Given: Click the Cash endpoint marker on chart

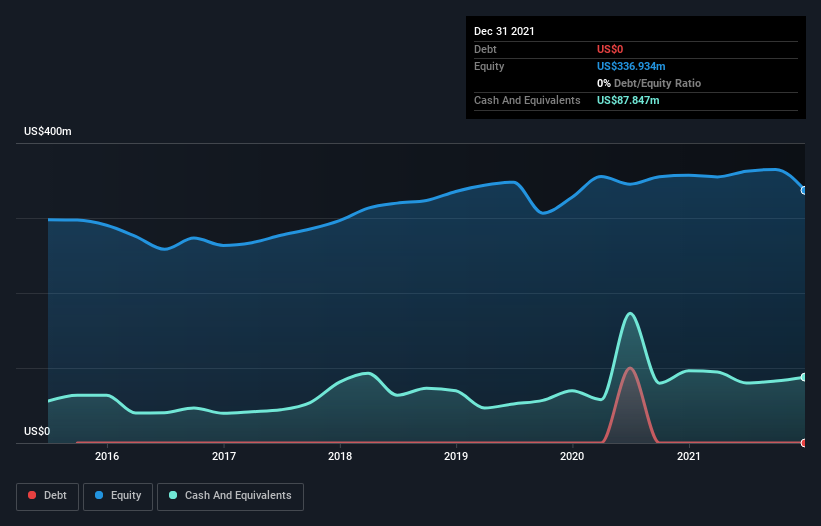Looking at the screenshot, I should click(x=804, y=377).
